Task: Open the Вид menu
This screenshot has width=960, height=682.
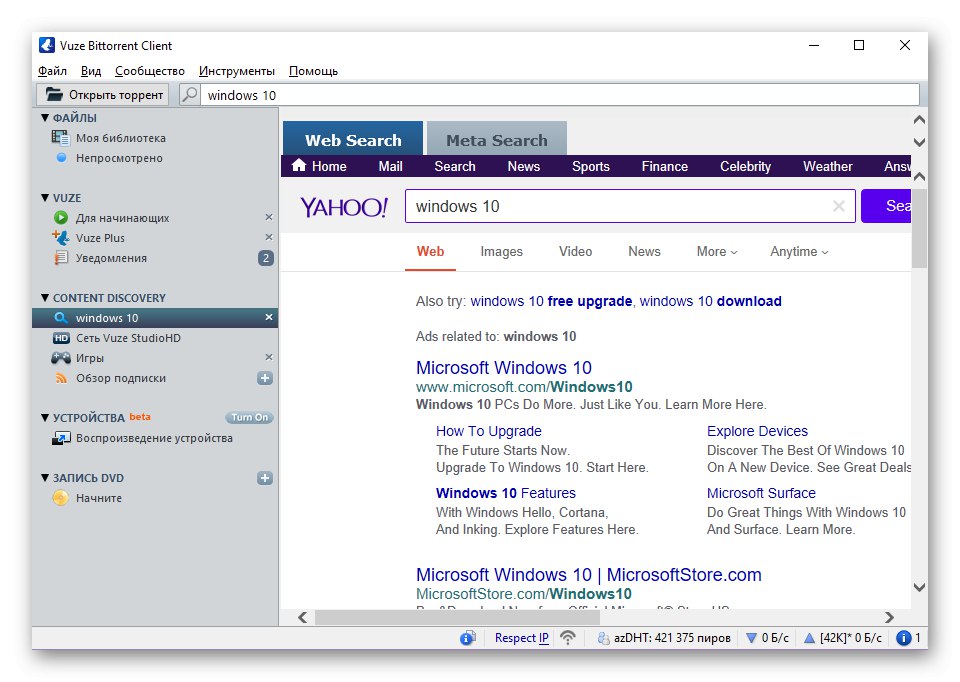Action: coord(91,71)
